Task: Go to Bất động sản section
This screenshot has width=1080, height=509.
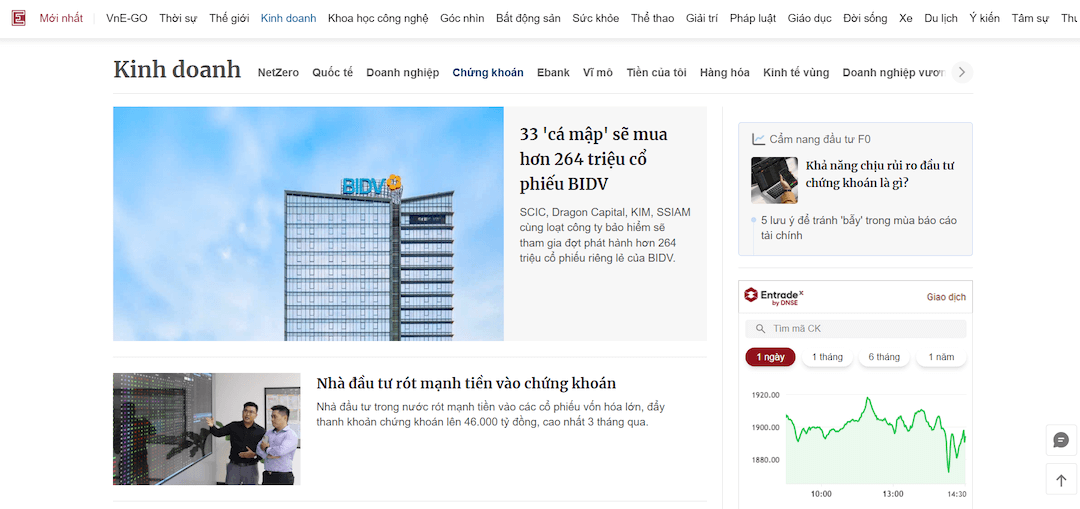Action: tap(528, 19)
